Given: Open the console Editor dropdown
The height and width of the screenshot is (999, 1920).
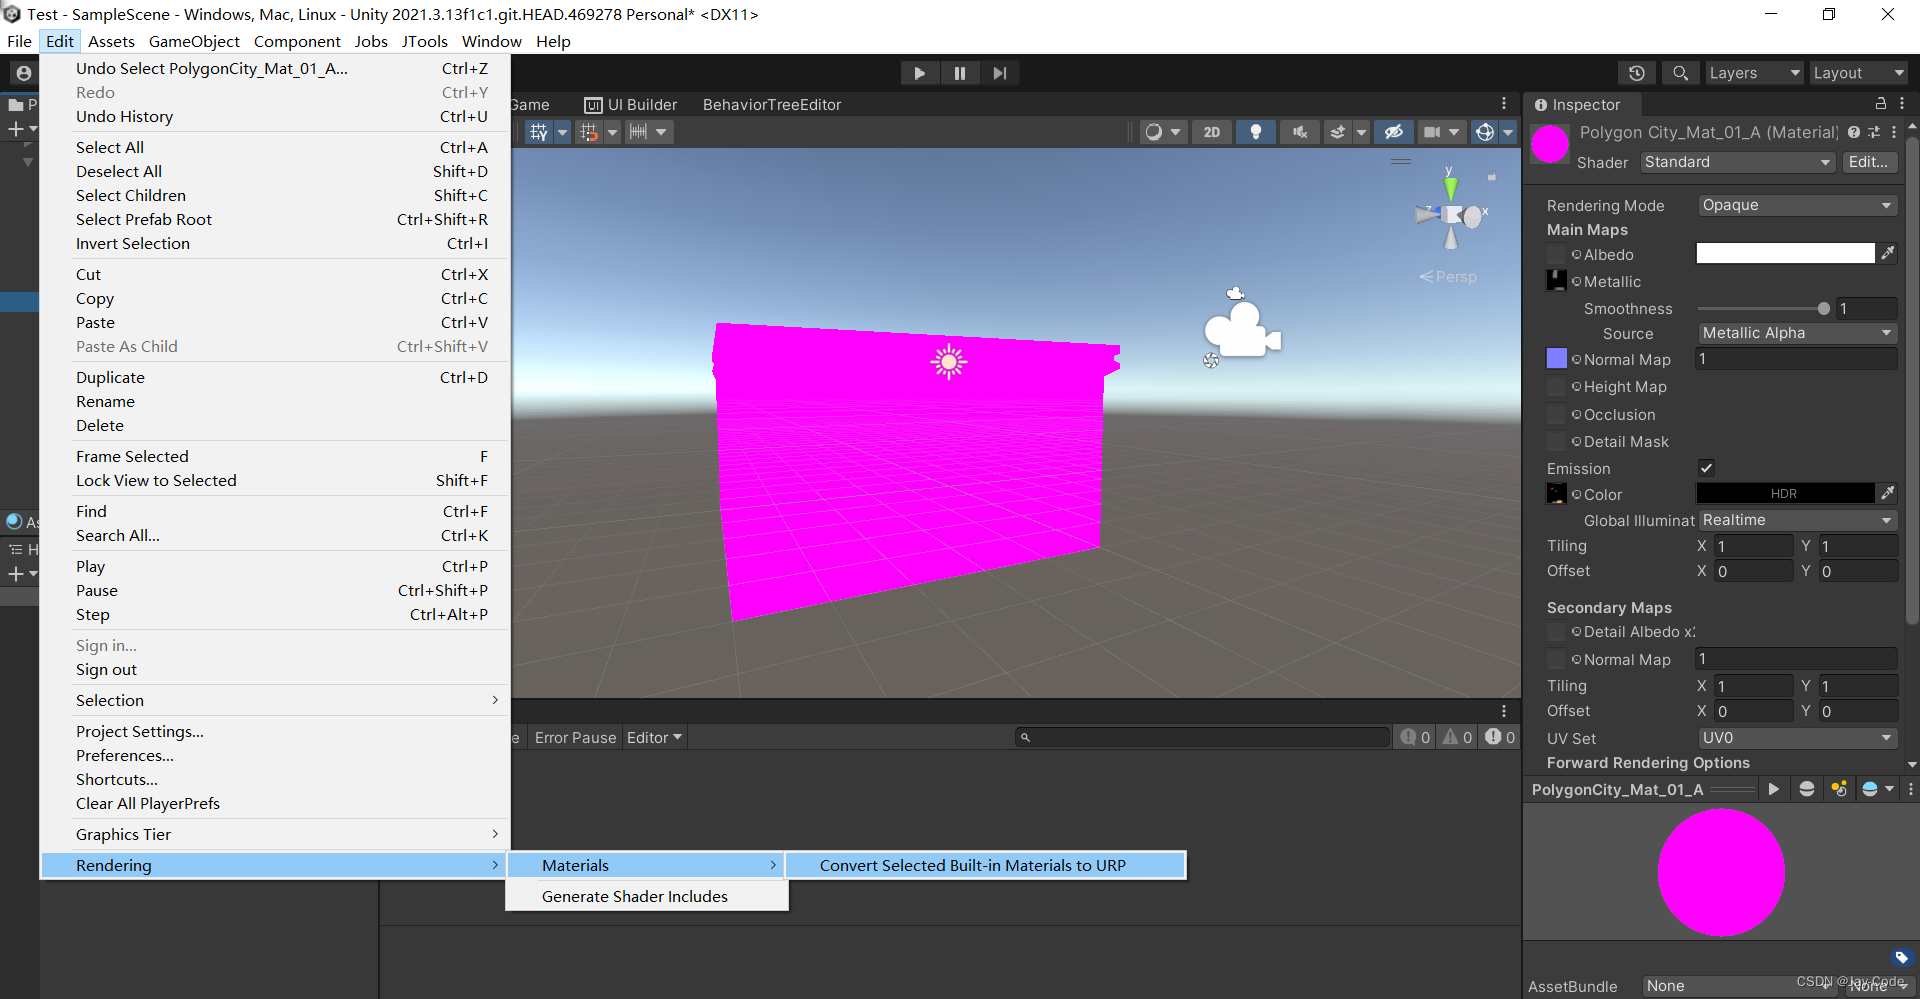Looking at the screenshot, I should (x=654, y=737).
